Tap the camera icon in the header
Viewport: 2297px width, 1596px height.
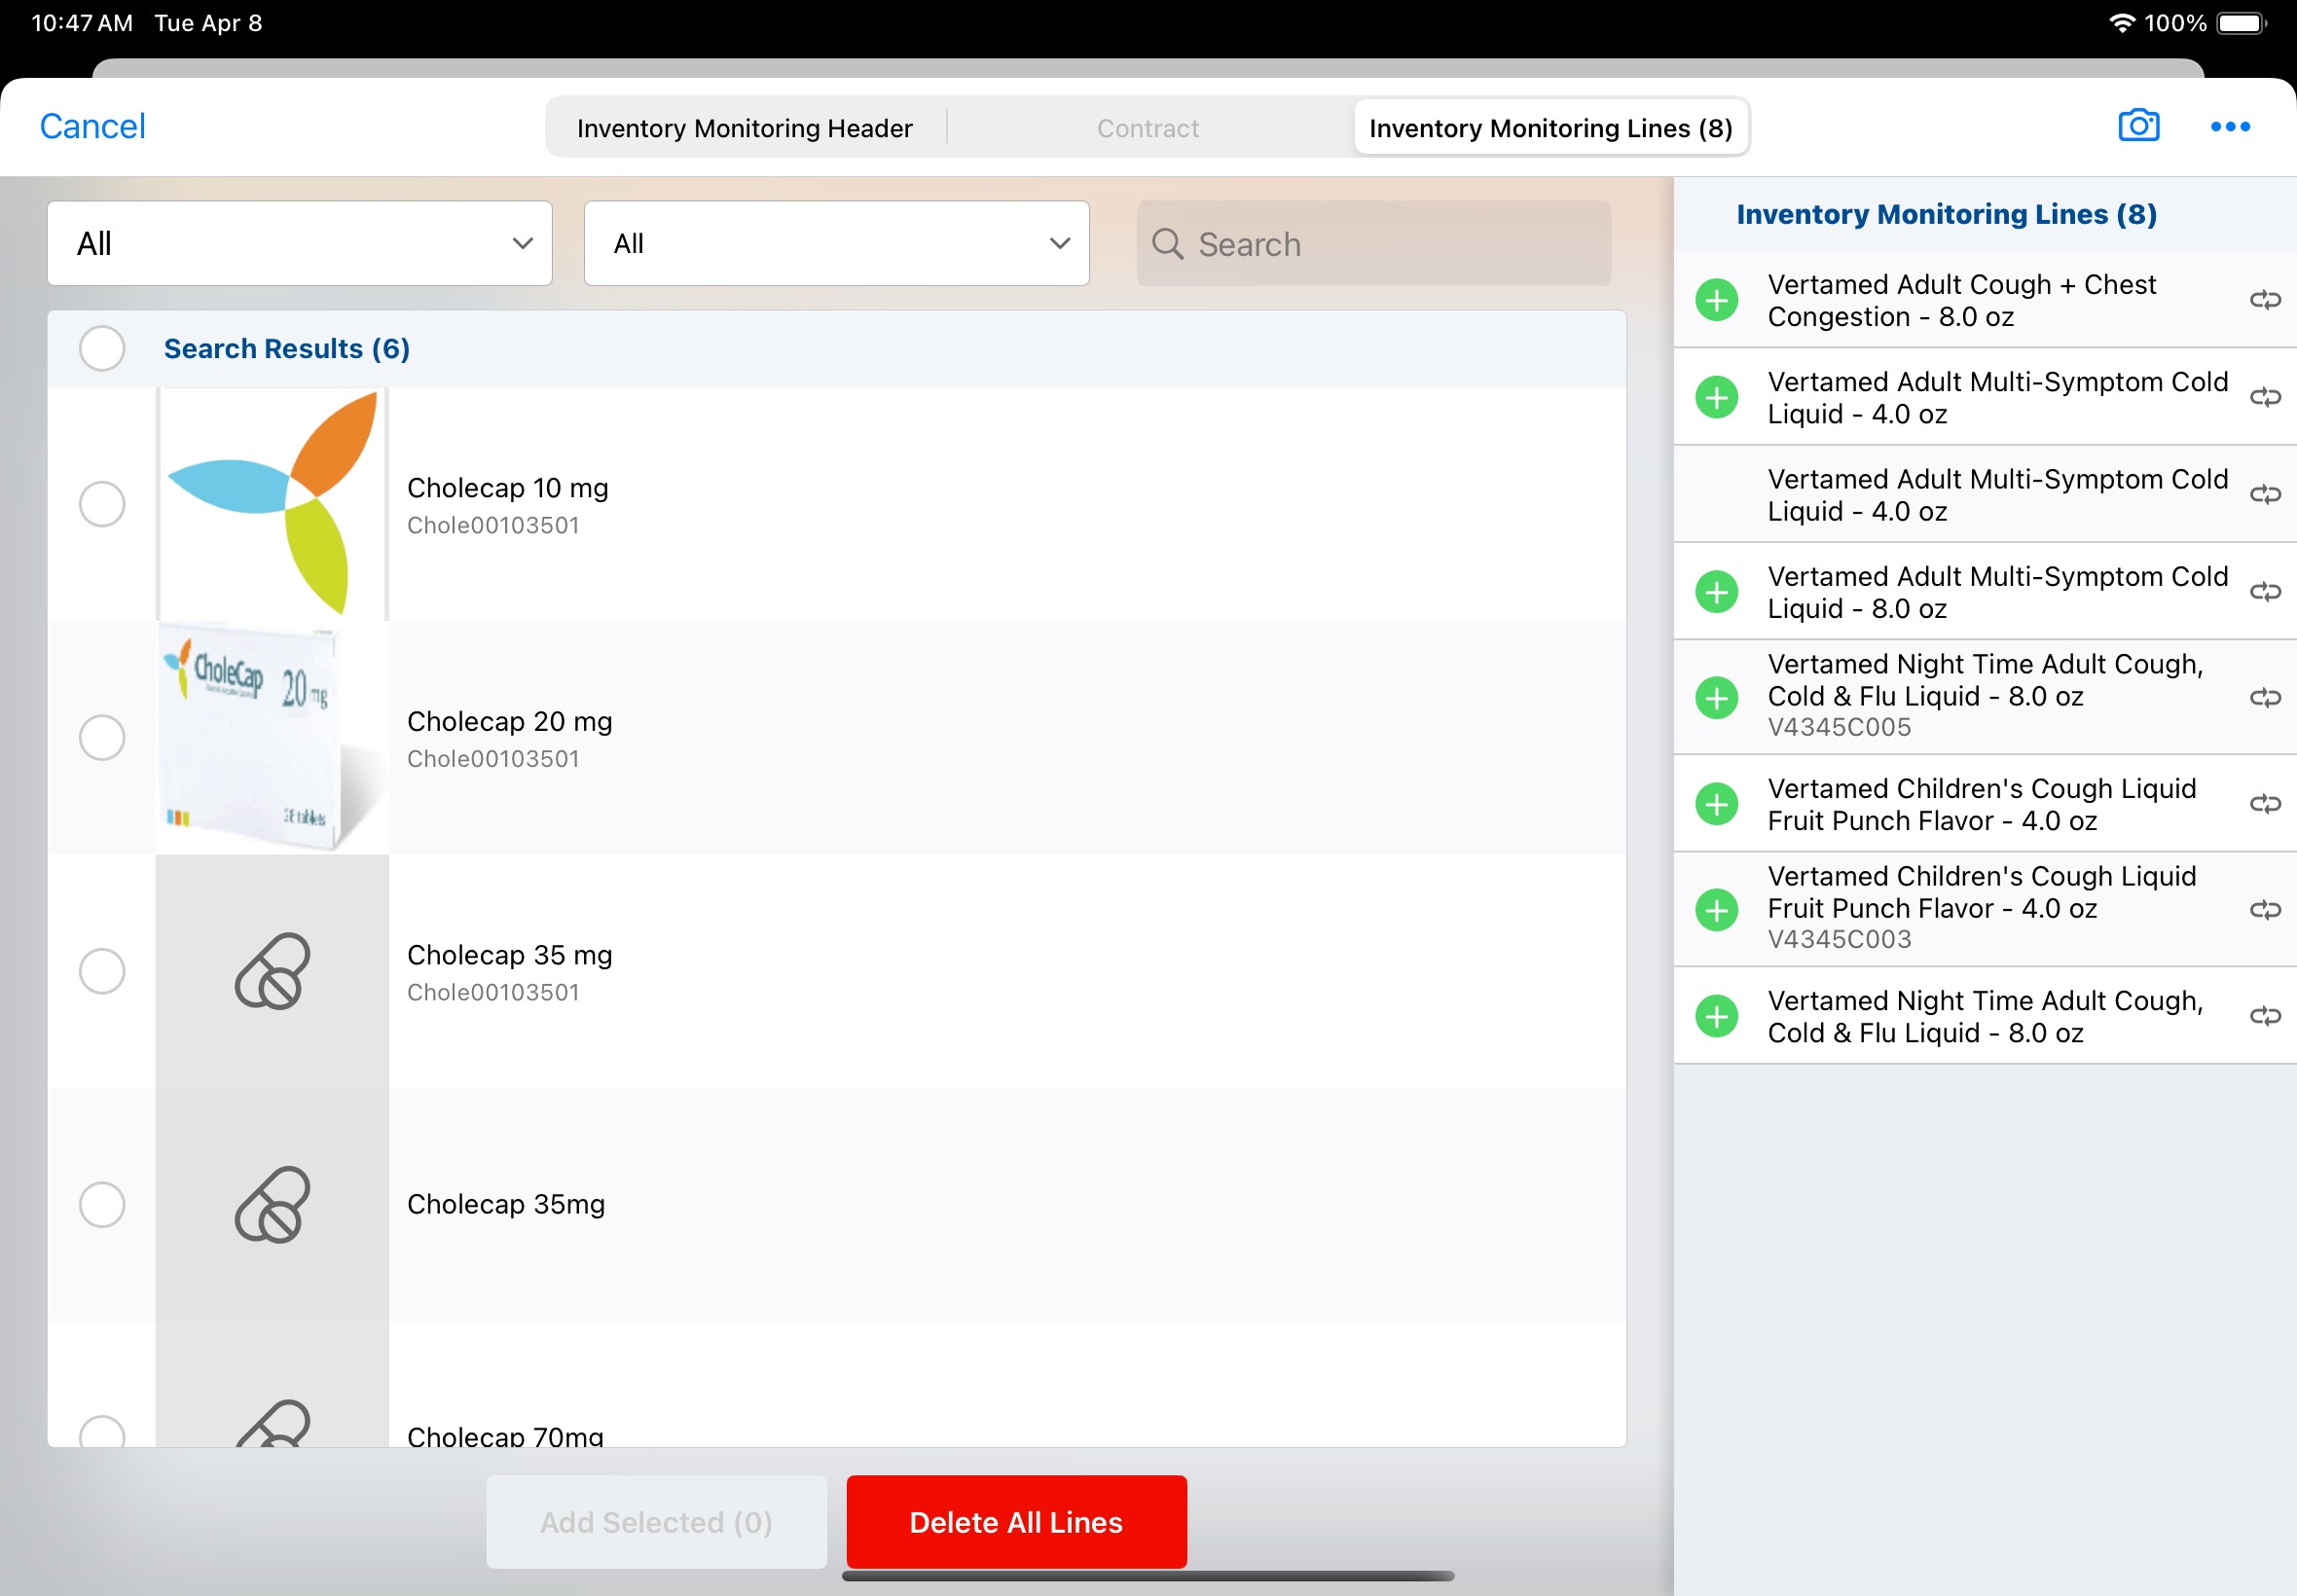2138,126
